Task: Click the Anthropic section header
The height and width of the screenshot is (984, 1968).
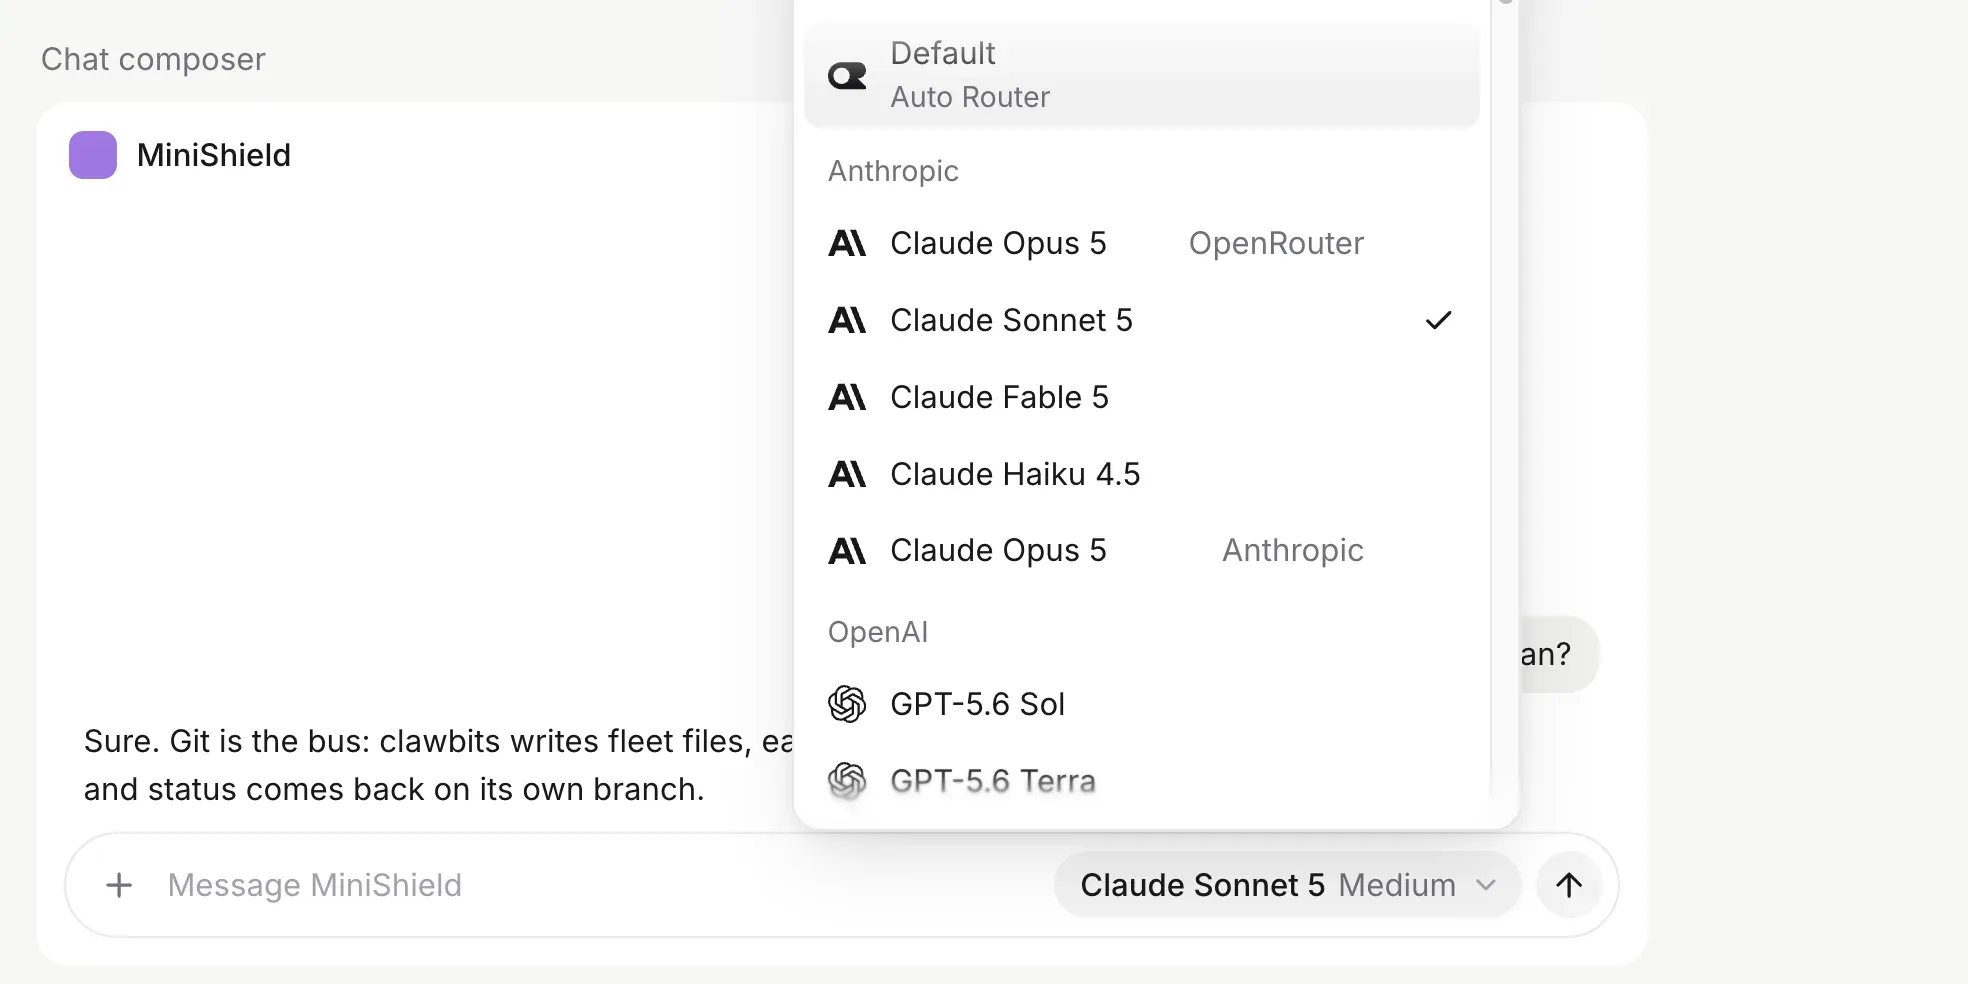Action: pos(893,171)
